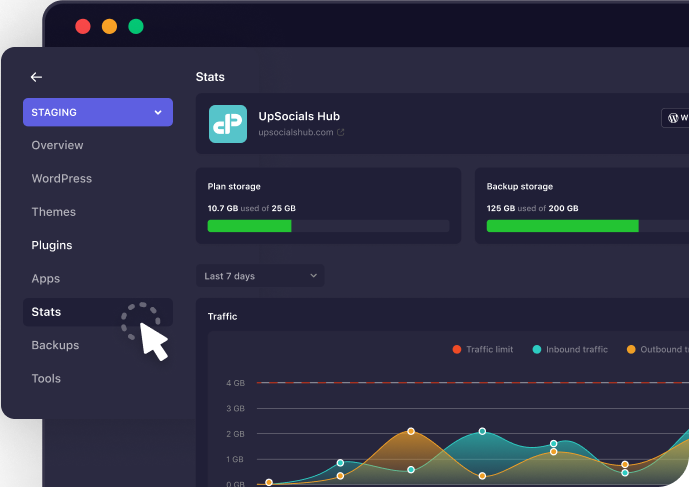
Task: Go back using the left arrow icon
Action: [x=36, y=77]
